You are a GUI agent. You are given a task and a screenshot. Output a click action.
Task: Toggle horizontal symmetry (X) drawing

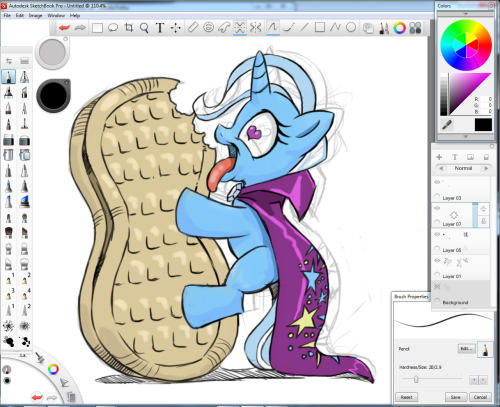pos(255,27)
